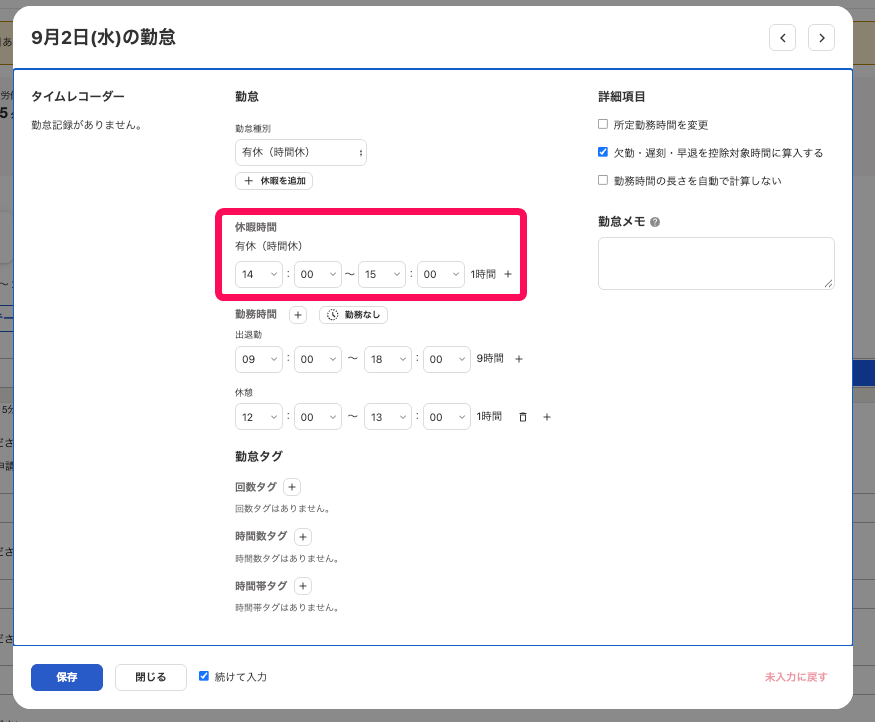This screenshot has height=722, width=875.
Task: Click タイムレコーダー heading
Action: [78, 97]
